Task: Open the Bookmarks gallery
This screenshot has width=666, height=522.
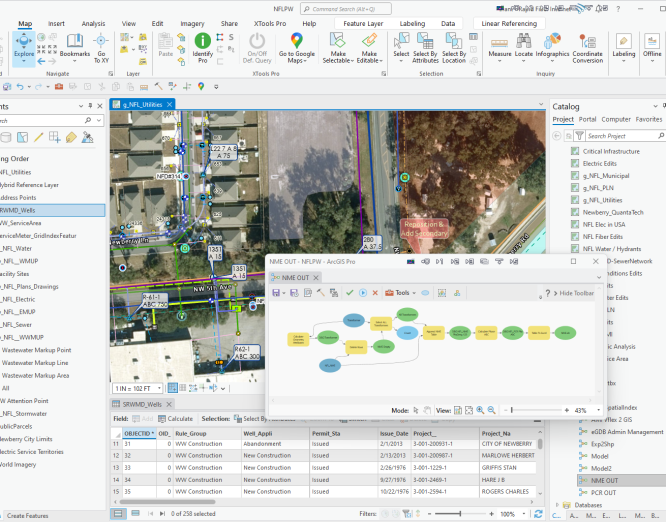Action: [75, 46]
